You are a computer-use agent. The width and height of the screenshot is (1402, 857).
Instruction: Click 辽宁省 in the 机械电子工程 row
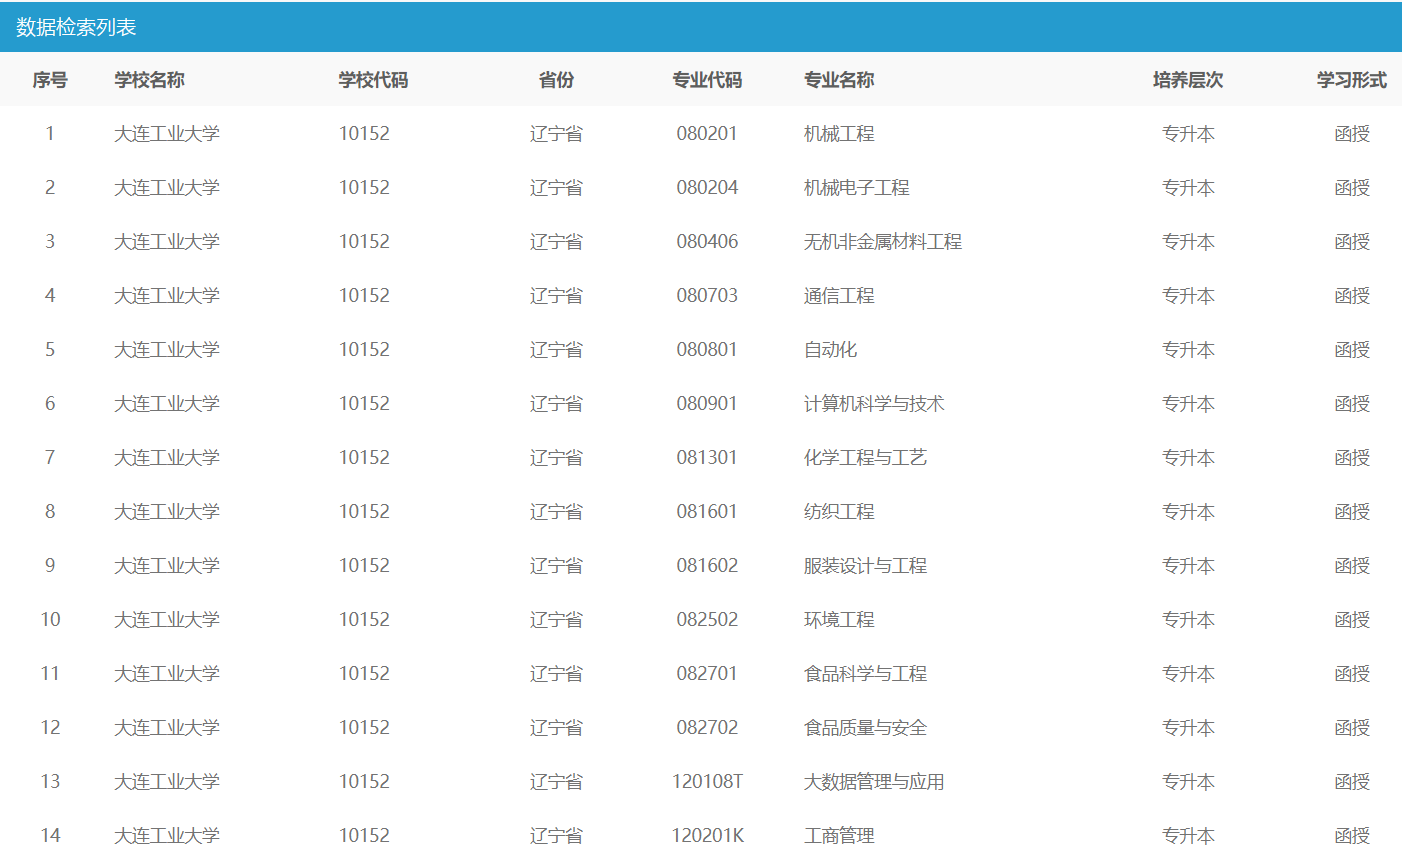click(556, 188)
